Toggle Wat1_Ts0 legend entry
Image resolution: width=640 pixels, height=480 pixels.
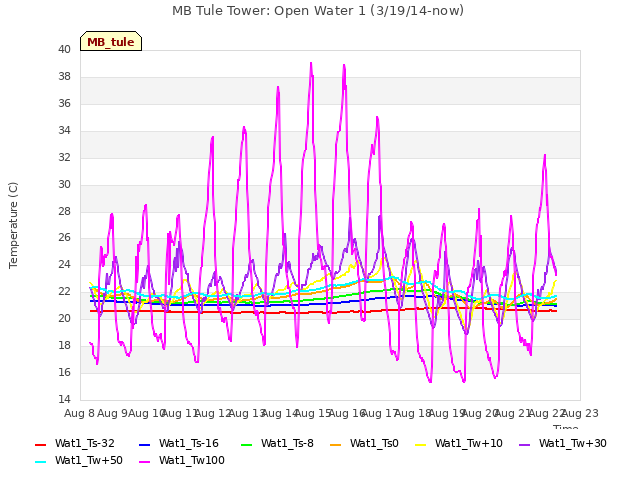click(364, 444)
